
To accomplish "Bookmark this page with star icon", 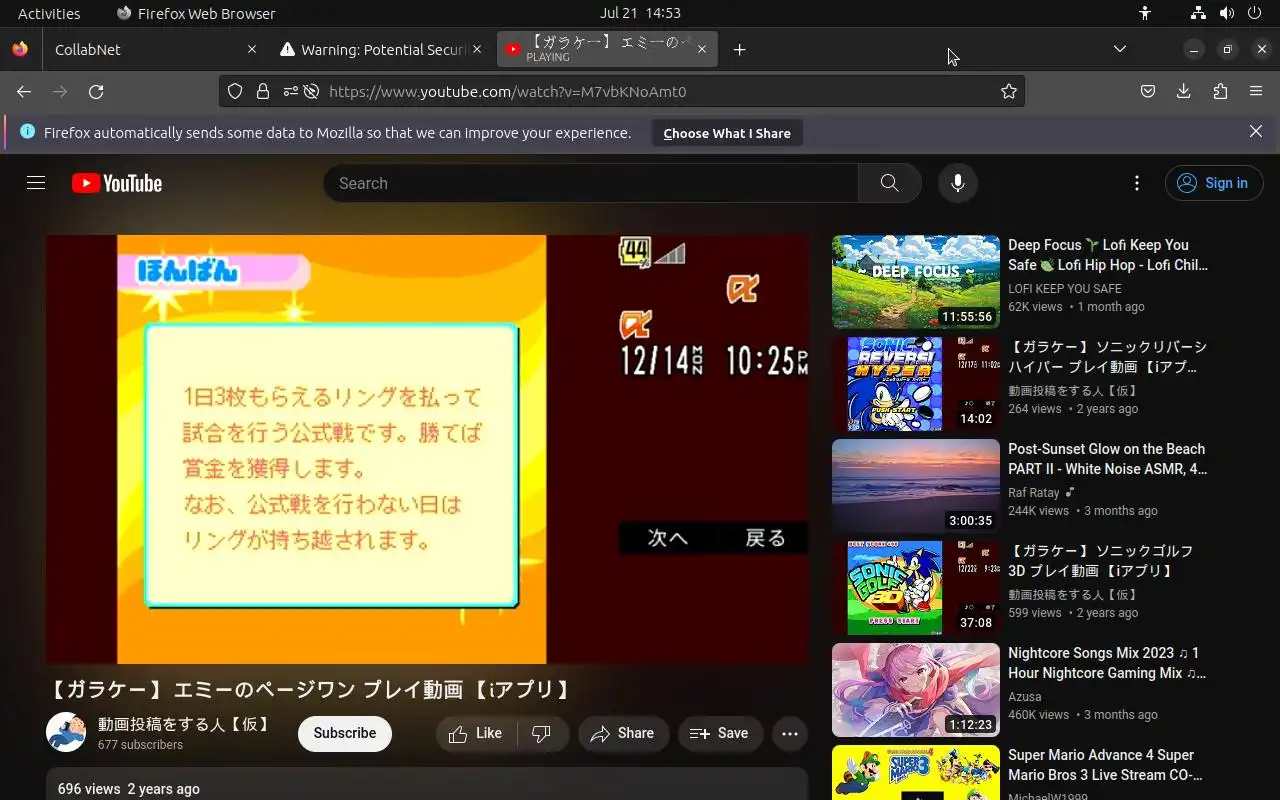I will pyautogui.click(x=1008, y=91).
